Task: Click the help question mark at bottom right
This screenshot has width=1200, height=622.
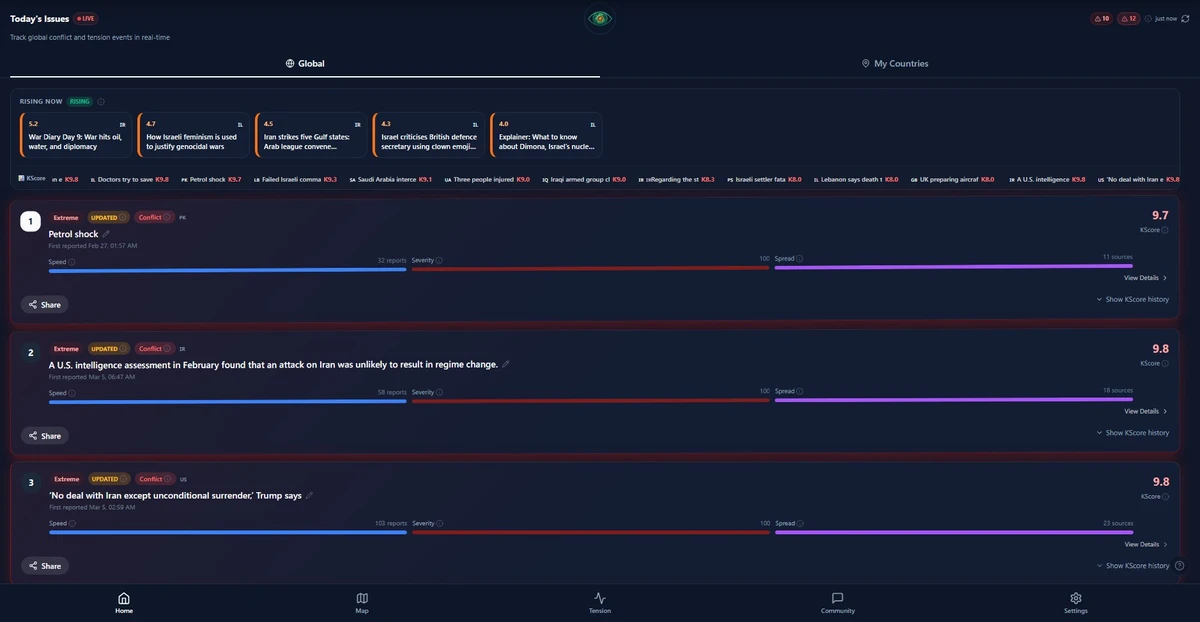Action: pos(1179,565)
